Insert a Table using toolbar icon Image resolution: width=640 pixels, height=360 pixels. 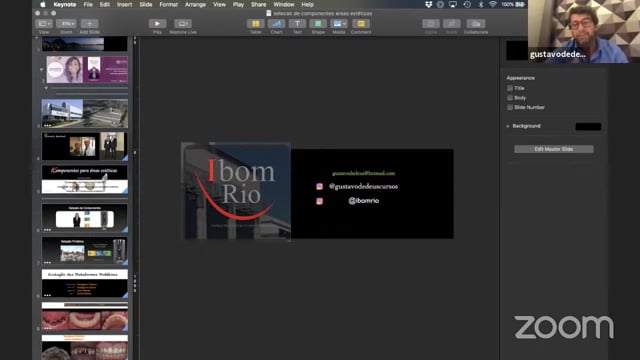[256, 24]
